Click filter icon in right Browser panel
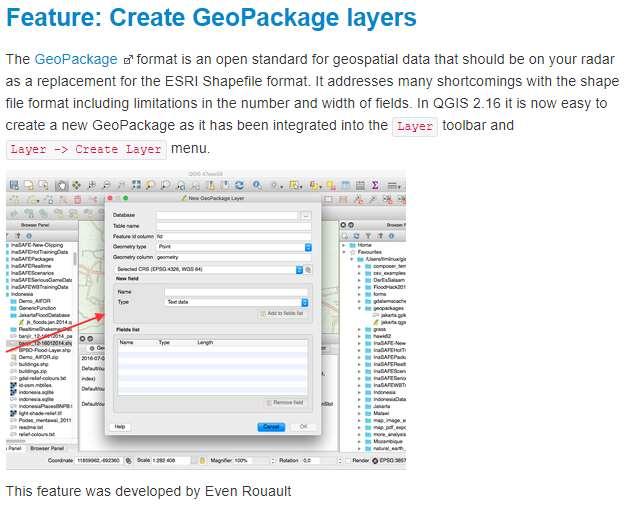 tap(369, 236)
